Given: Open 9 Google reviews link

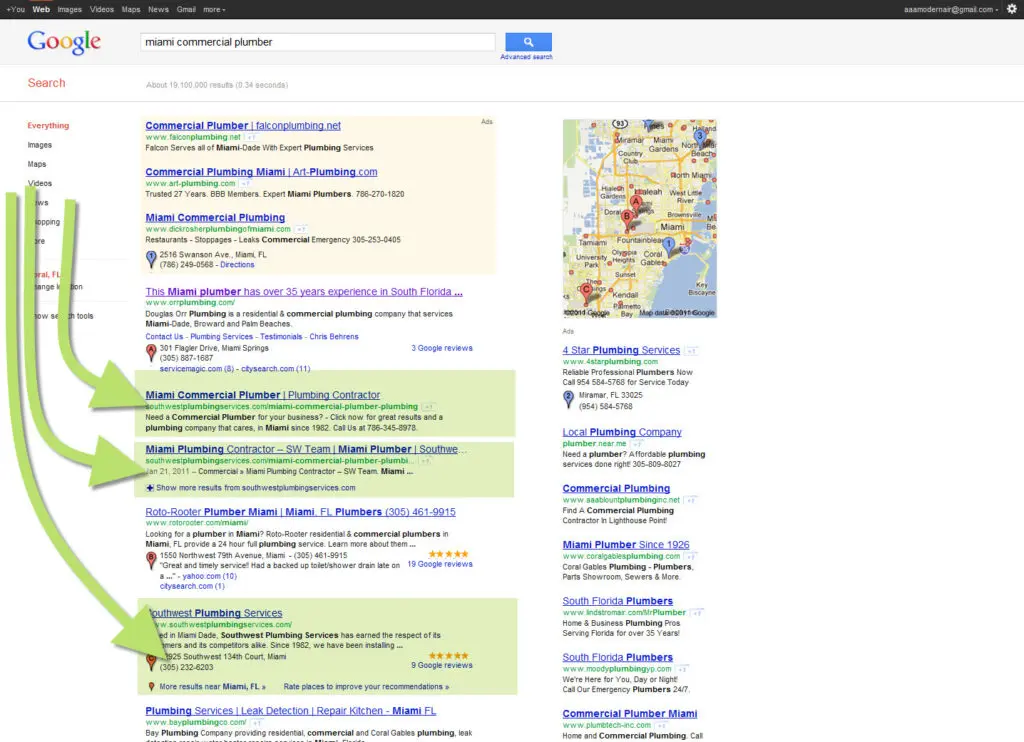Looking at the screenshot, I should pos(442,665).
